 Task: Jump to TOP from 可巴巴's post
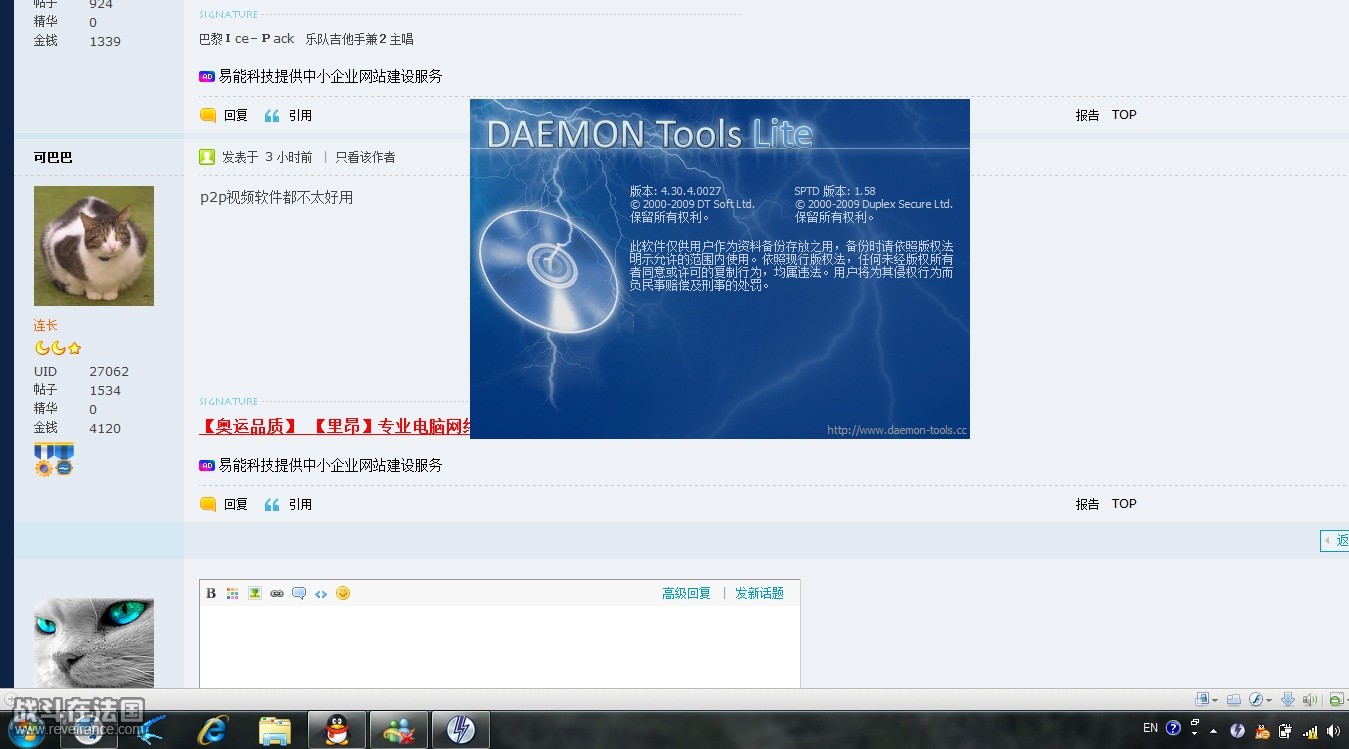pos(1124,504)
